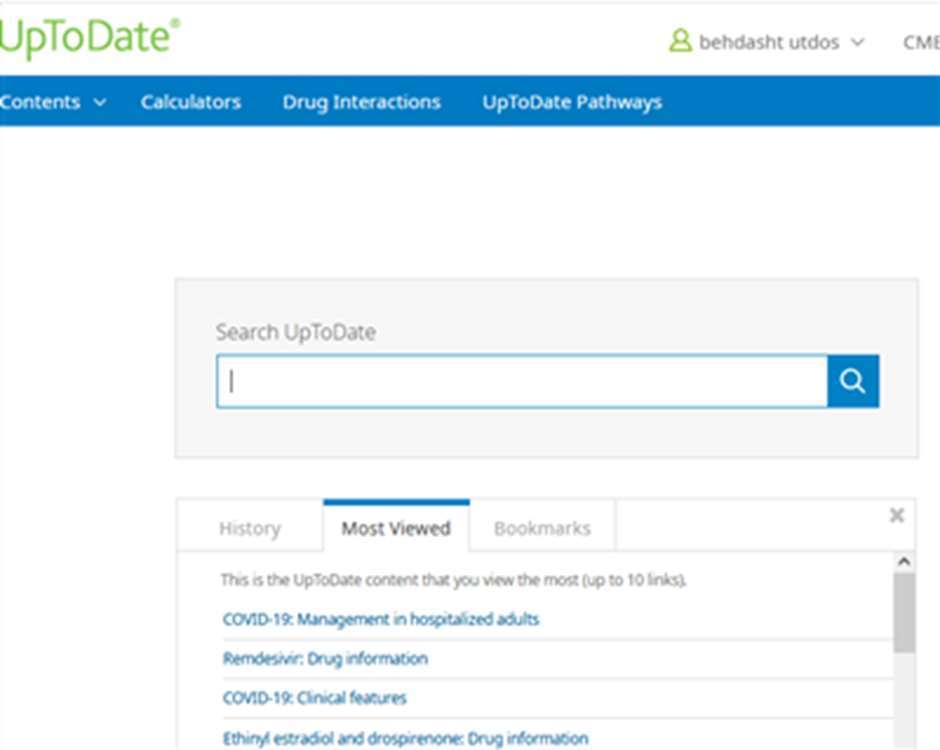Open COVID-19 Management in hospitalized adults
Viewport: 940px width, 750px height.
pos(380,619)
